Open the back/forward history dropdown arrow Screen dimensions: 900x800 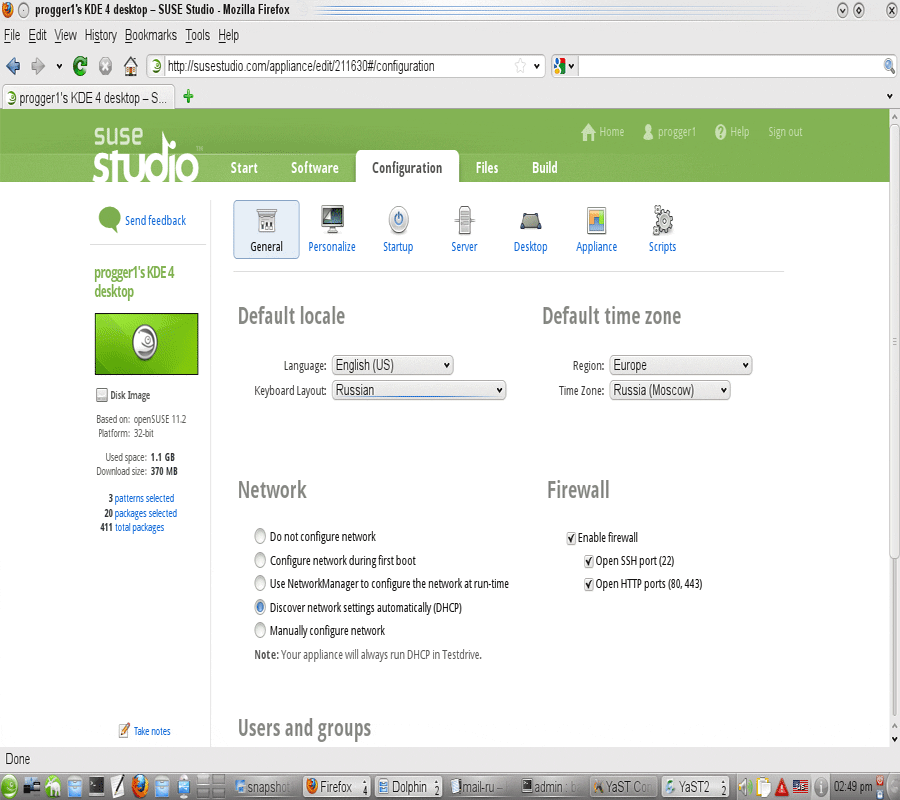59,67
